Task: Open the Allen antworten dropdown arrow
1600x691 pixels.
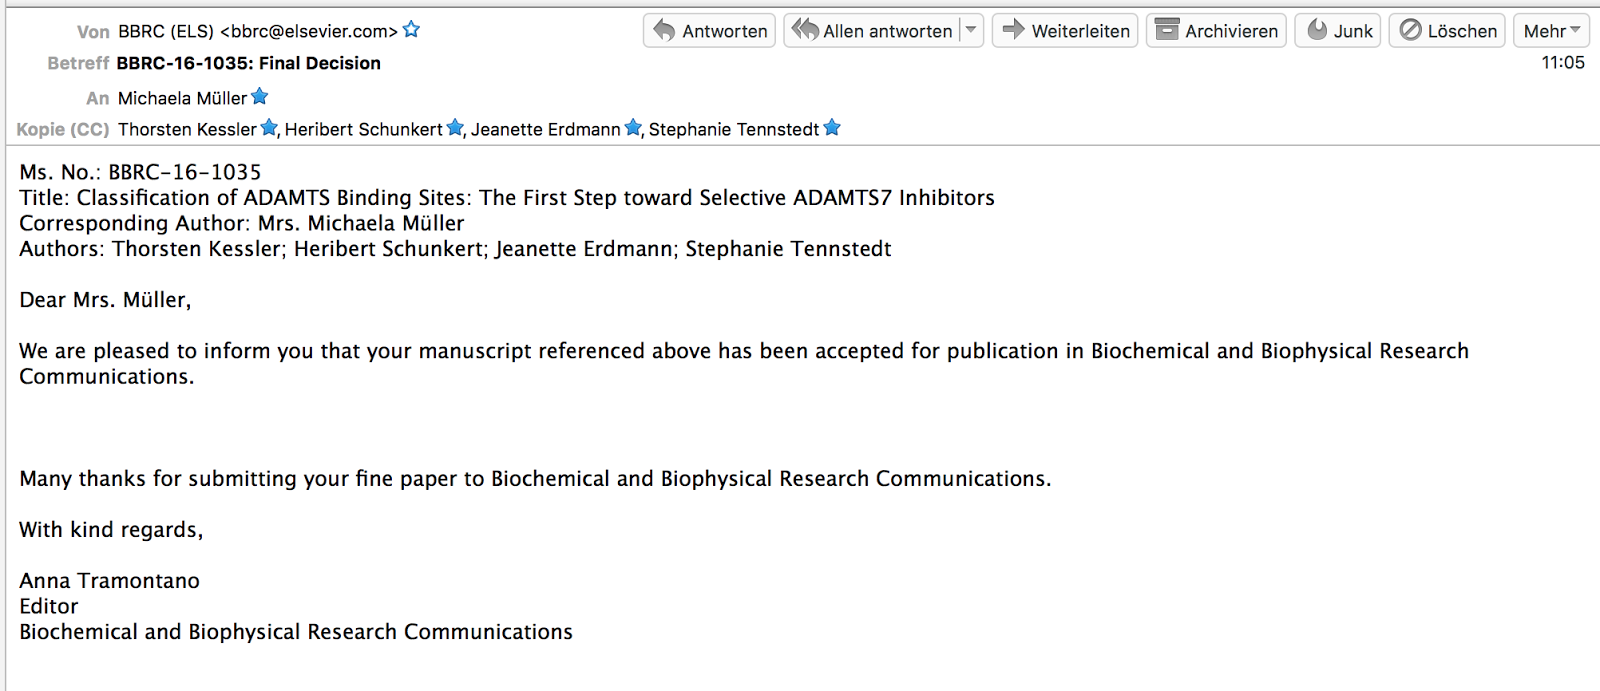Action: pyautogui.click(x=971, y=31)
